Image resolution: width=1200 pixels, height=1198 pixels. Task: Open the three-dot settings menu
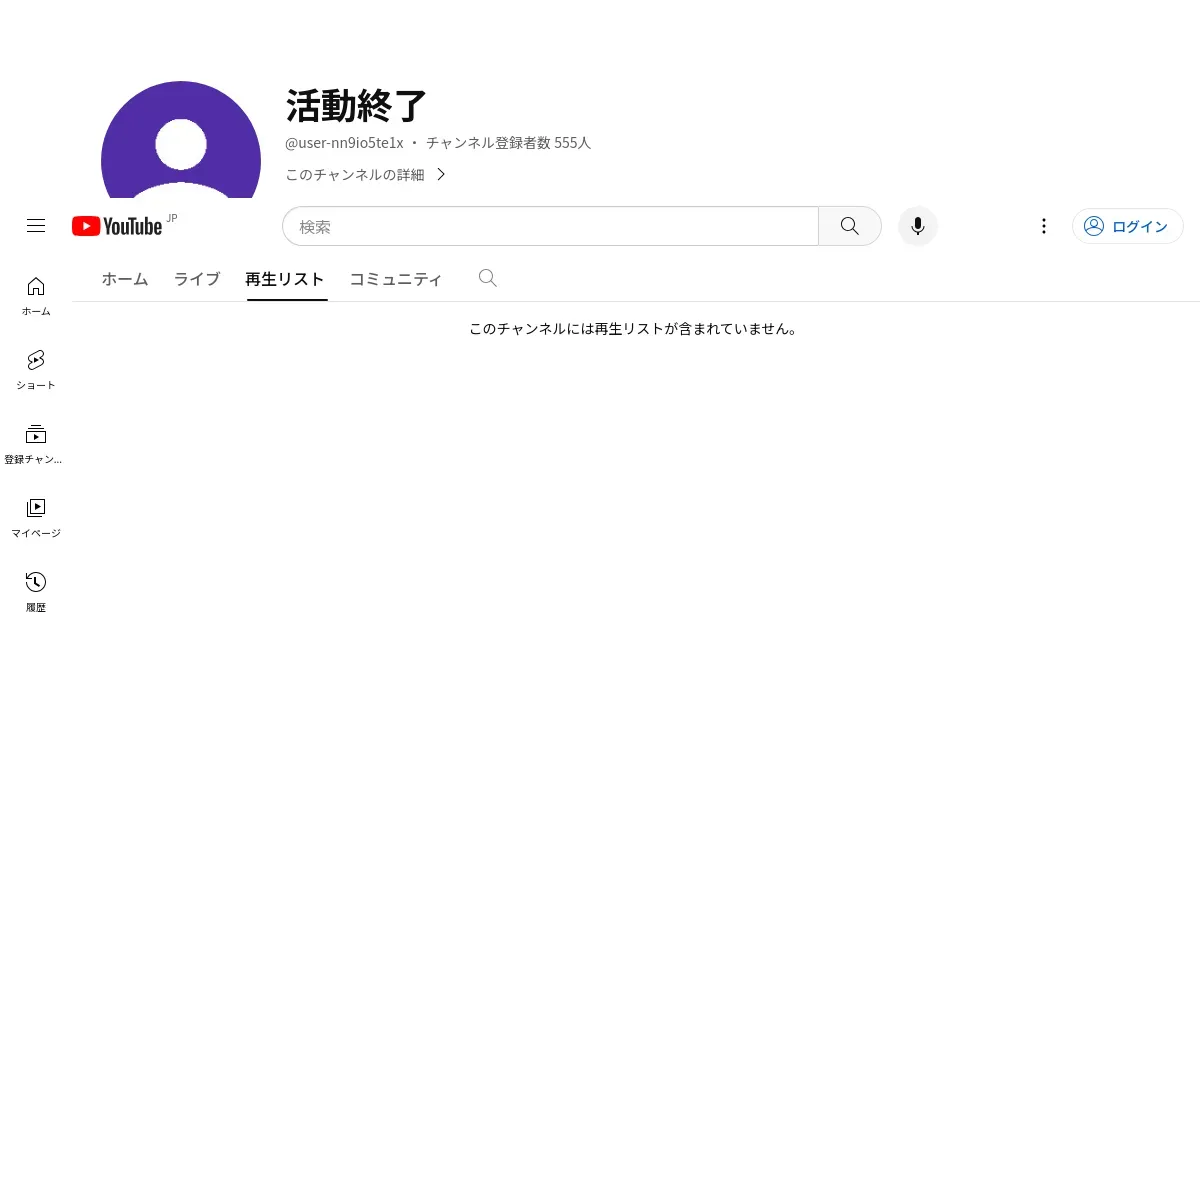click(x=1044, y=226)
